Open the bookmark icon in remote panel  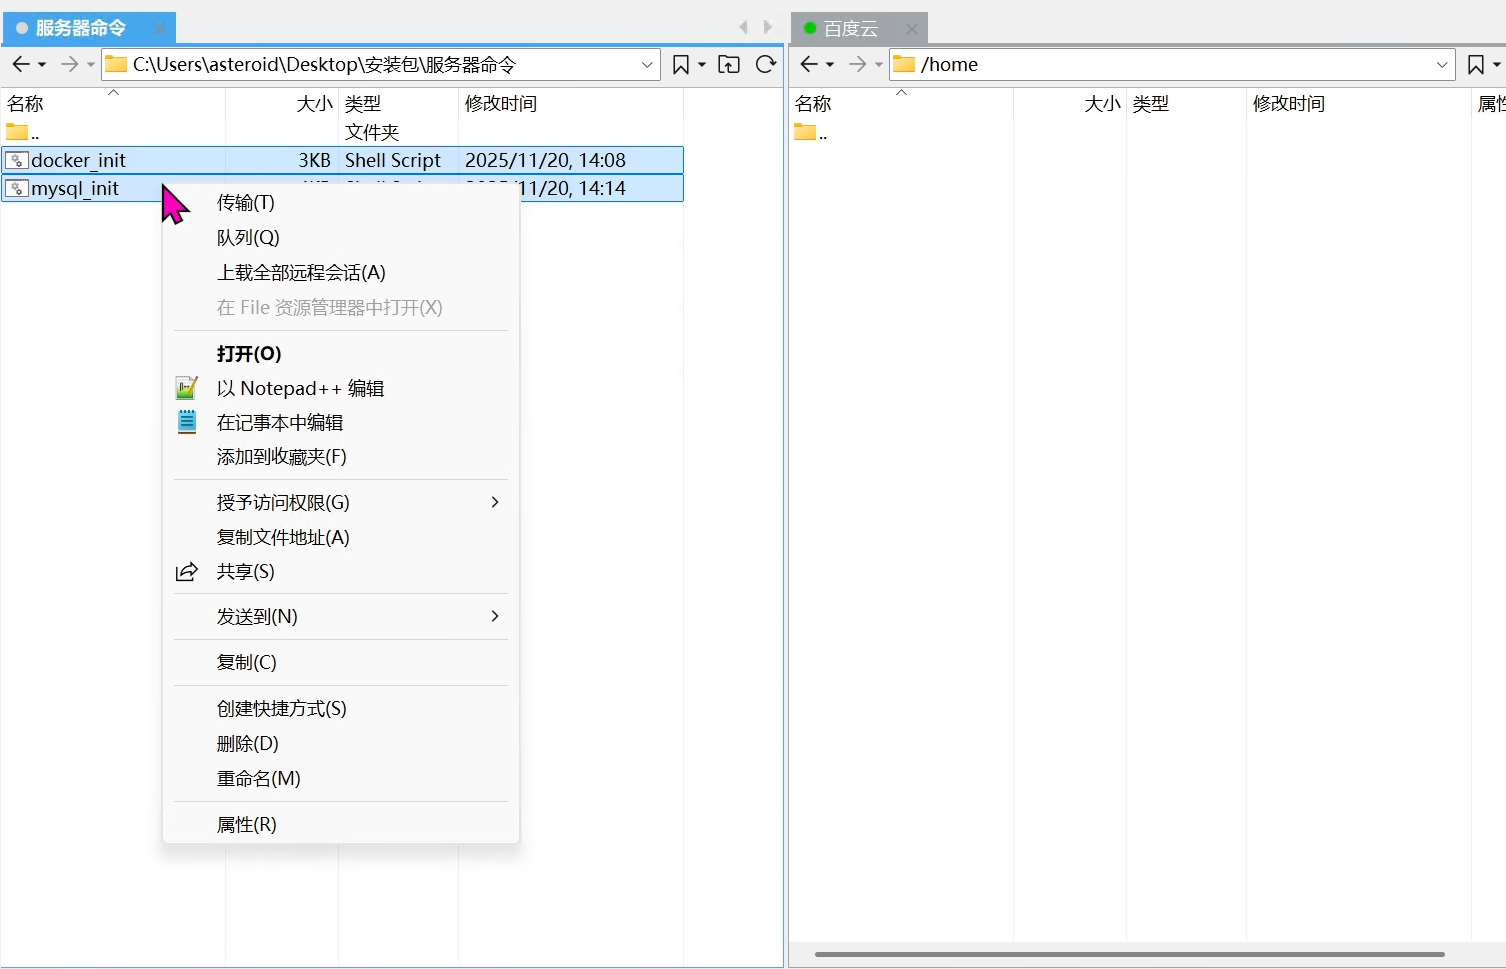pyautogui.click(x=1475, y=65)
